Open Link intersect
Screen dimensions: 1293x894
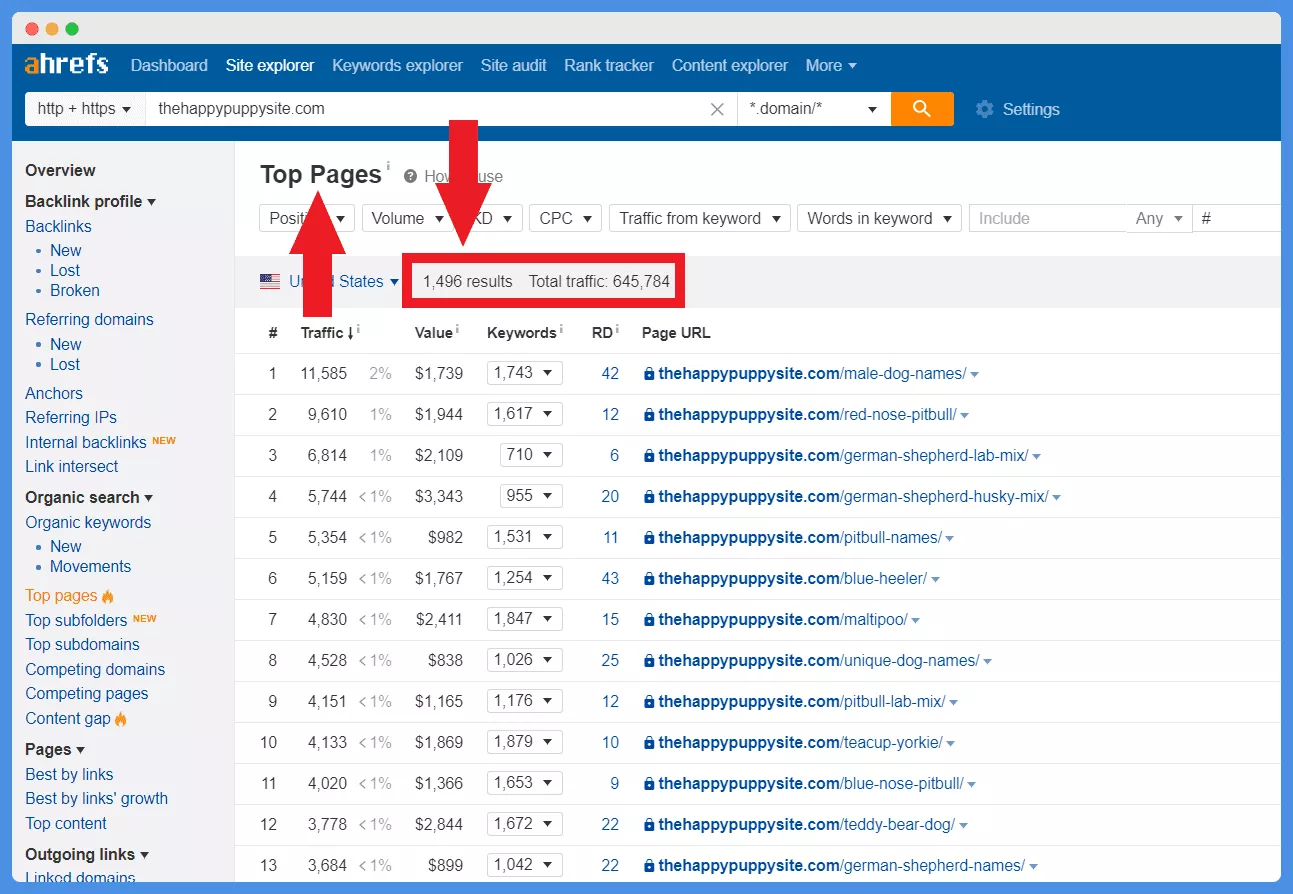pyautogui.click(x=71, y=466)
